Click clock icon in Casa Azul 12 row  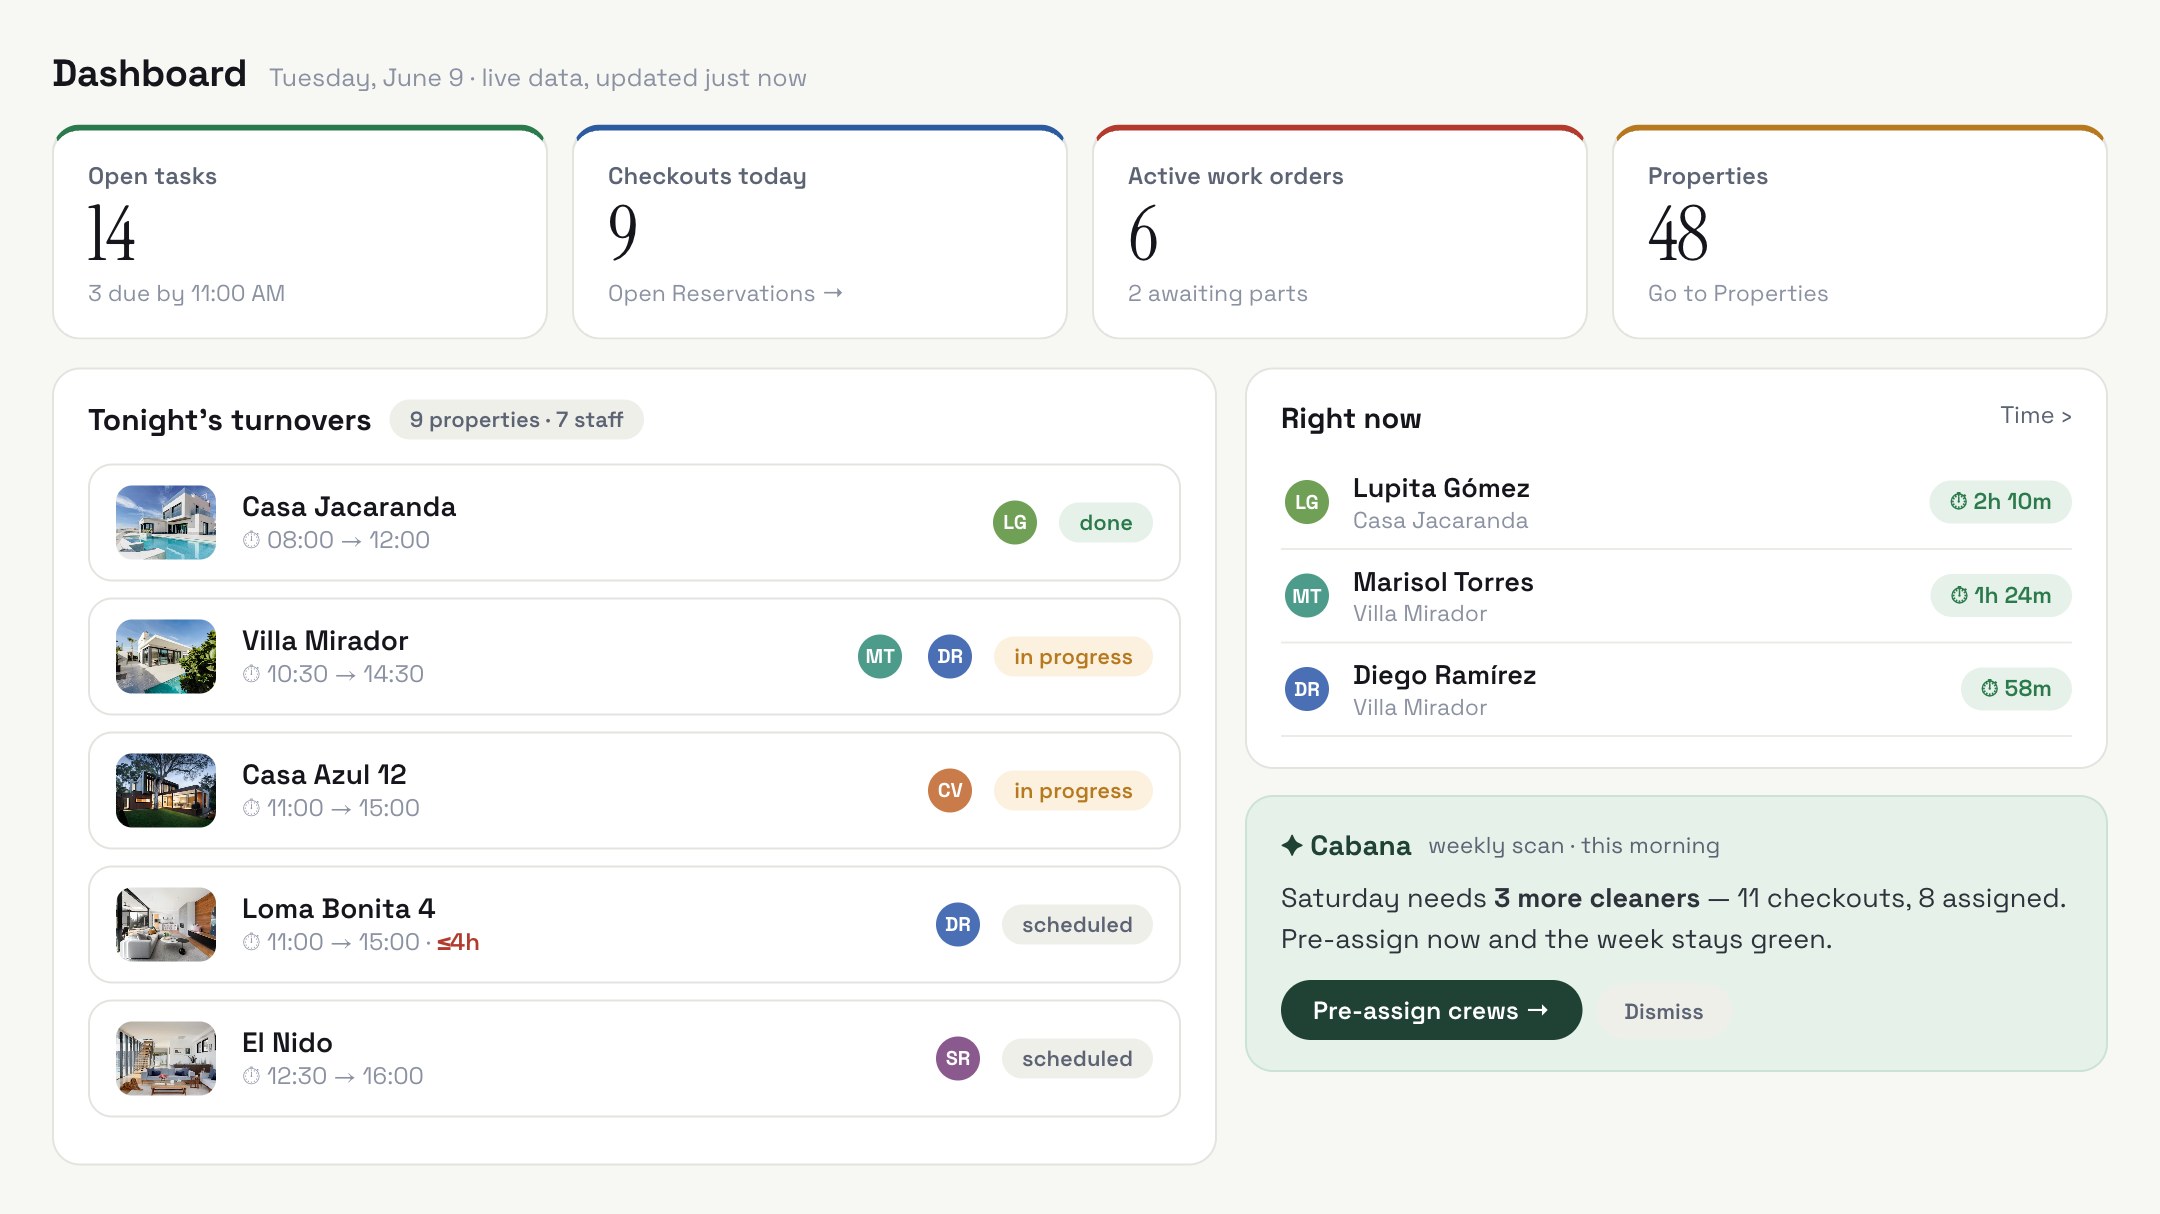point(251,808)
